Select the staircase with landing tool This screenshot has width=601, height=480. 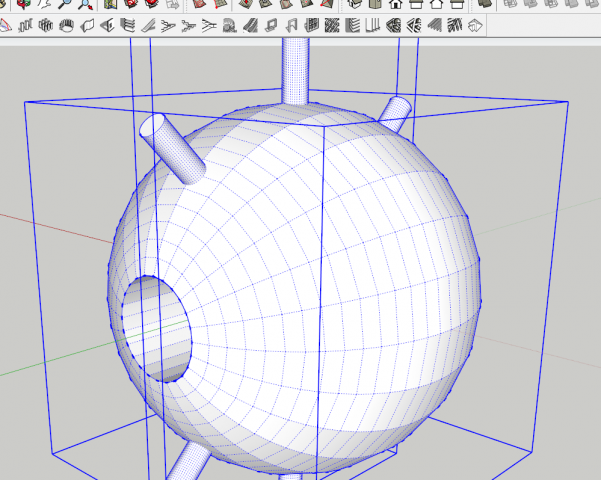[x=188, y=26]
